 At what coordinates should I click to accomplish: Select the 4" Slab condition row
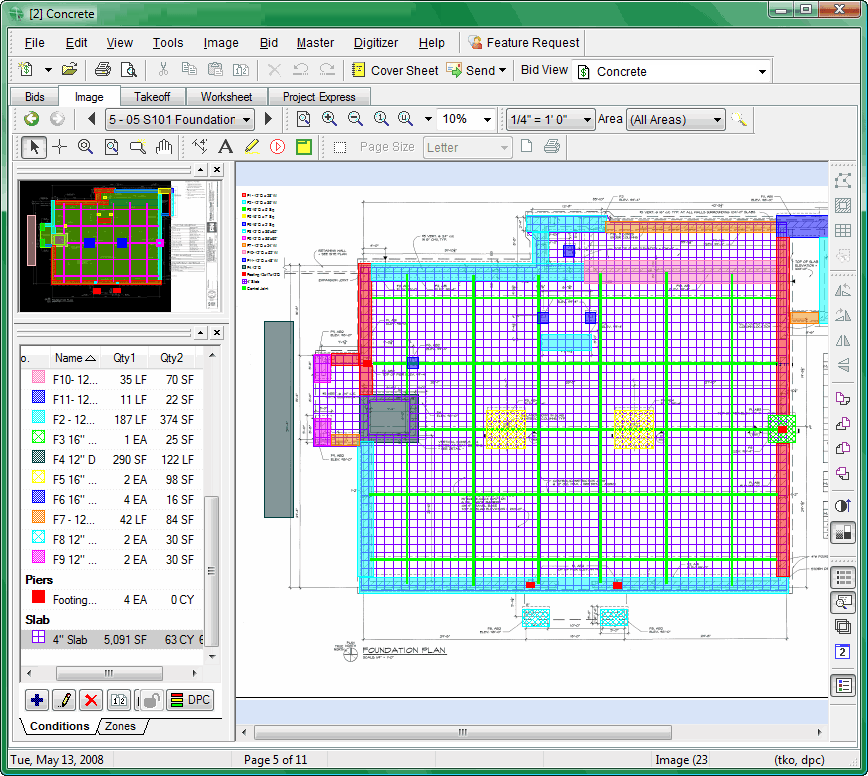coord(112,639)
